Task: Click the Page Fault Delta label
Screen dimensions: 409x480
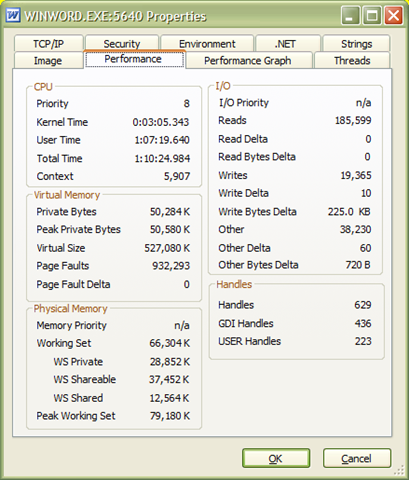Action: pyautogui.click(x=73, y=284)
